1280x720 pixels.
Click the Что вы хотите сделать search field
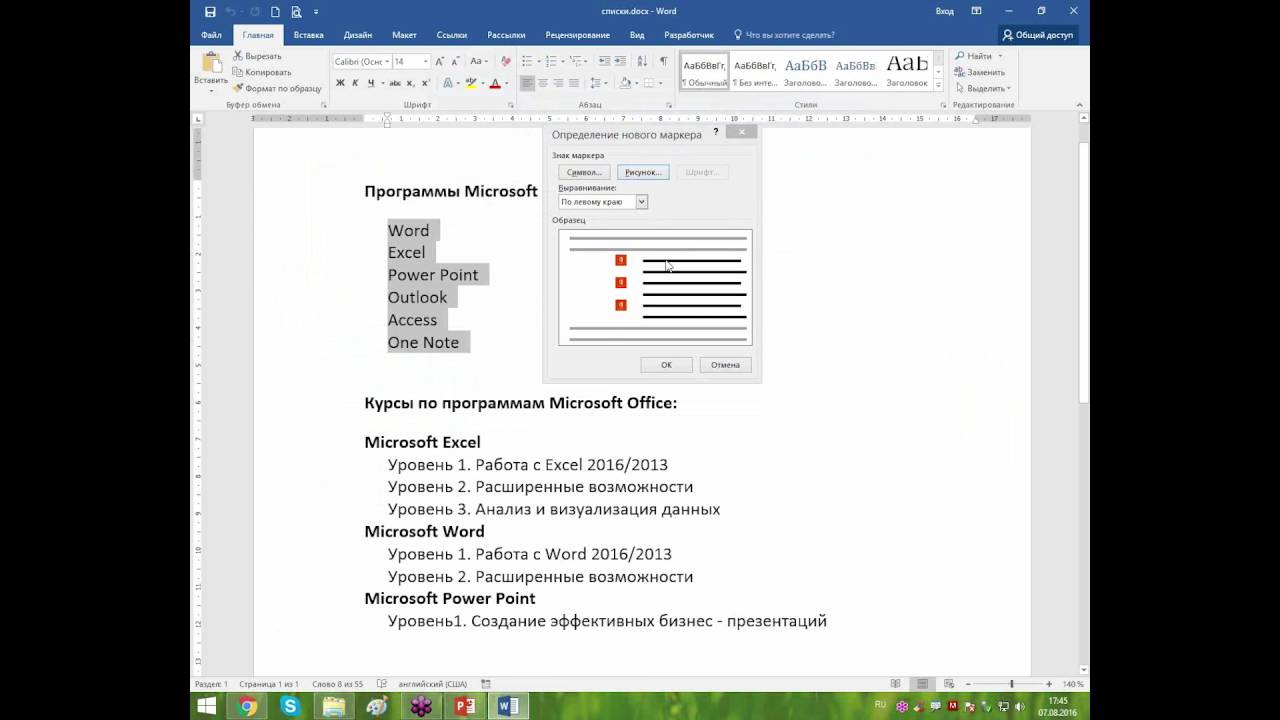click(784, 35)
